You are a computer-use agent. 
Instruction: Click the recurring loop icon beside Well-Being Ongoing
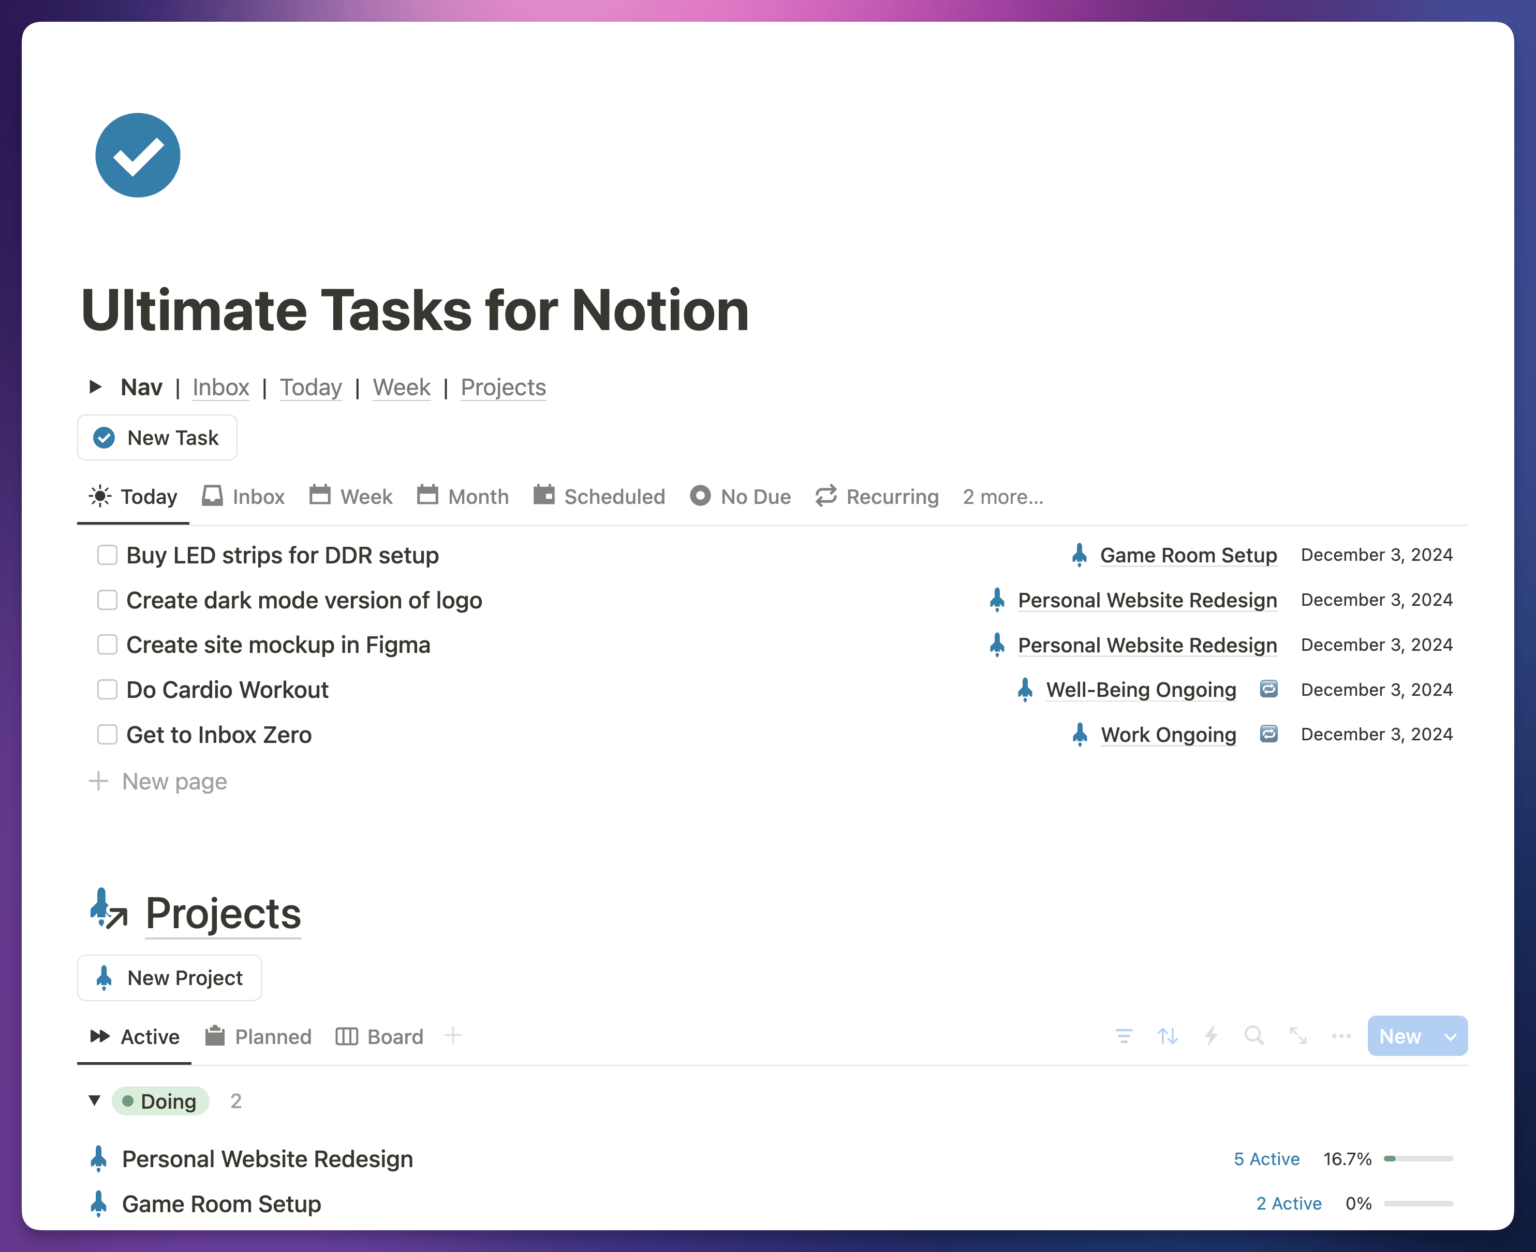point(1268,689)
